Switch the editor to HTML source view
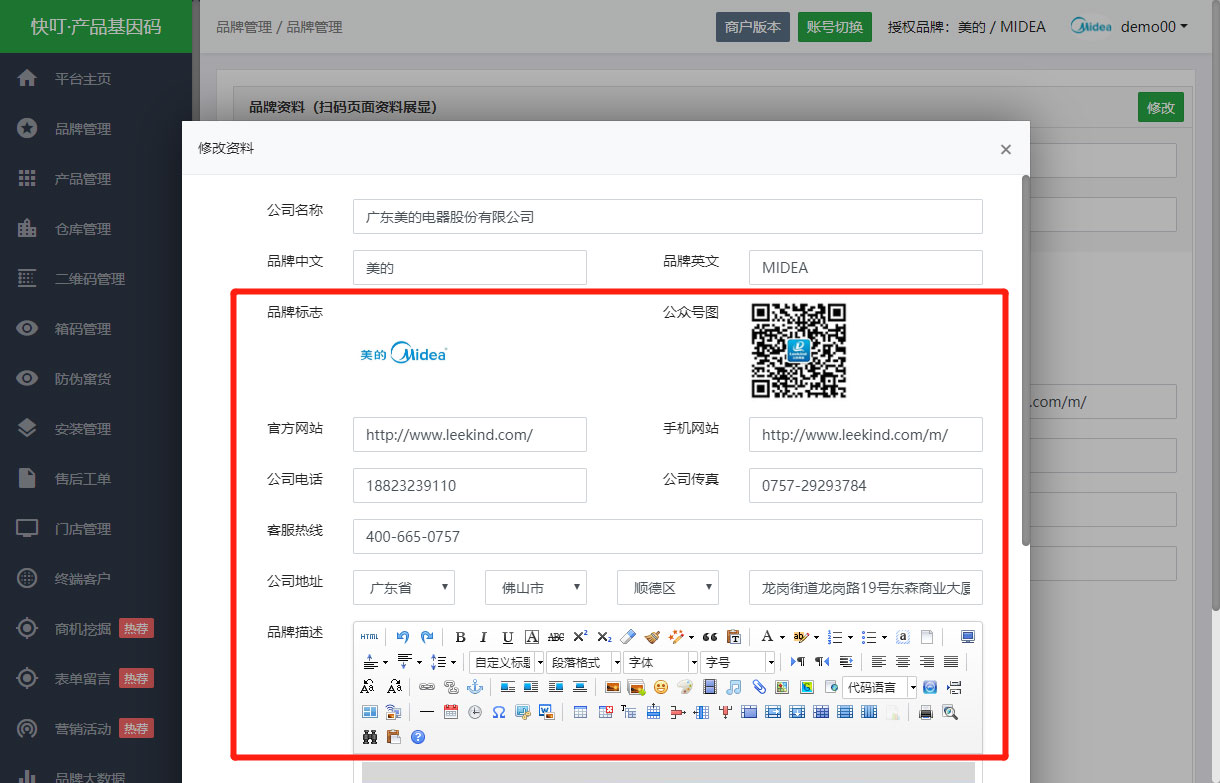Viewport: 1220px width, 783px height. (370, 637)
